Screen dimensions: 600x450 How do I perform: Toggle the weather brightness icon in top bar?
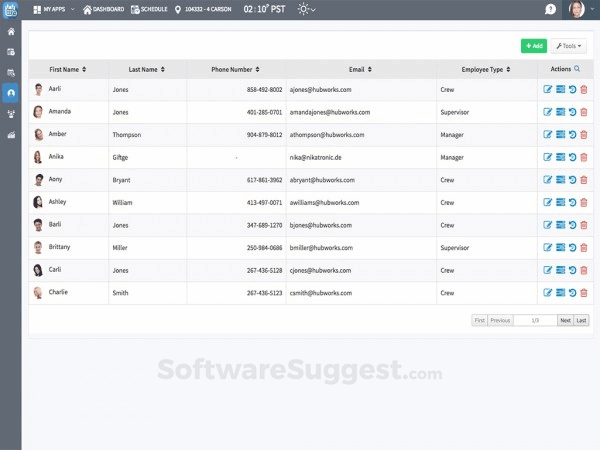tap(304, 9)
